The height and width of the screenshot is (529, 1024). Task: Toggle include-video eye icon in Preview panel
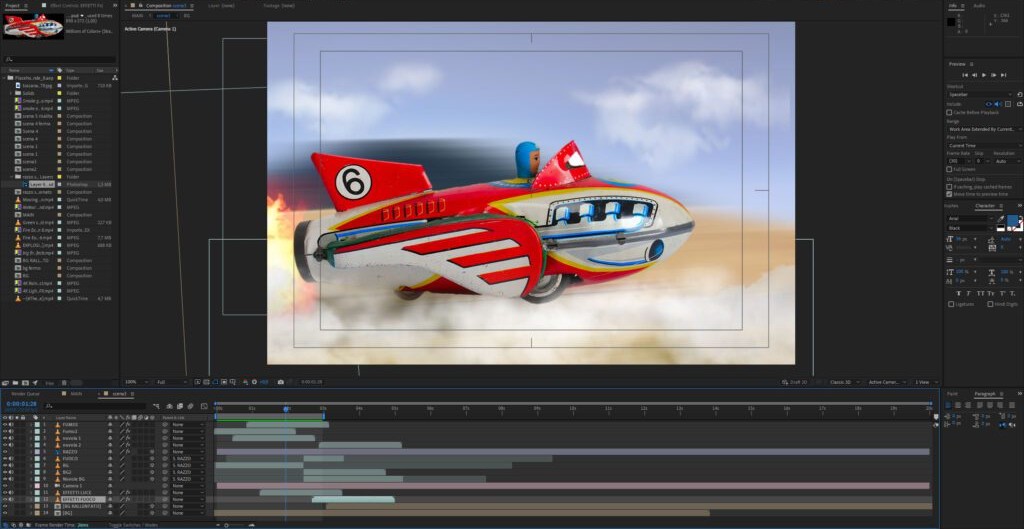coord(989,104)
